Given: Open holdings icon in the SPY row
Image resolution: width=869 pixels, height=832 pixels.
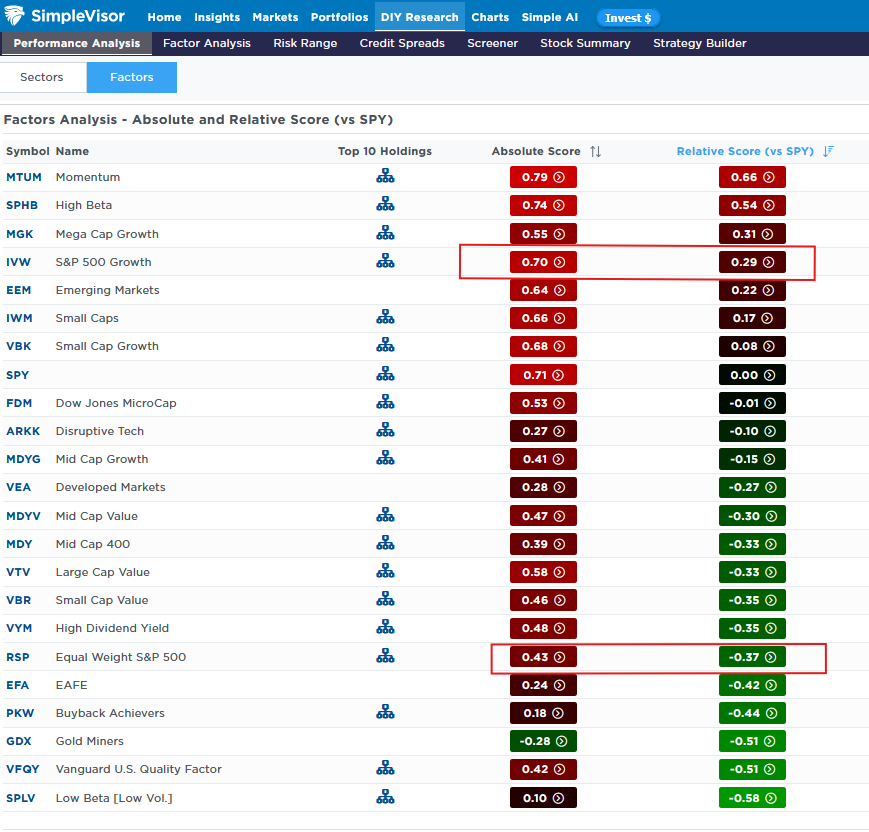Looking at the screenshot, I should 385,375.
